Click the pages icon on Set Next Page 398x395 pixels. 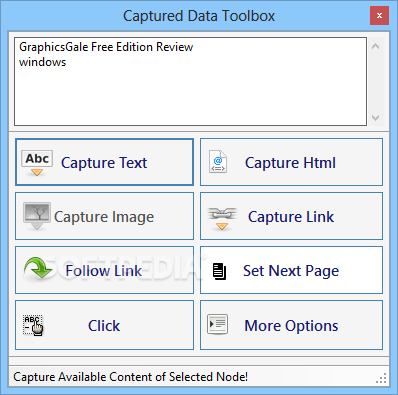(x=219, y=271)
